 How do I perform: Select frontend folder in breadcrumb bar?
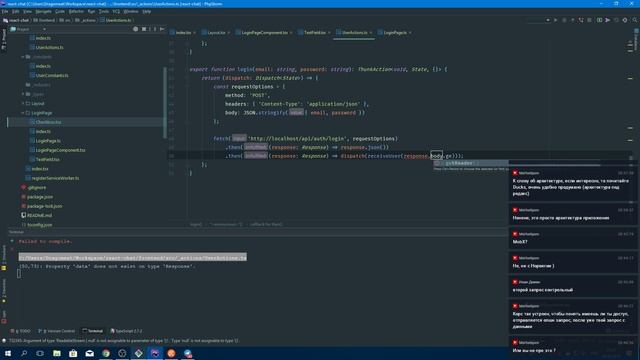pos(44,20)
